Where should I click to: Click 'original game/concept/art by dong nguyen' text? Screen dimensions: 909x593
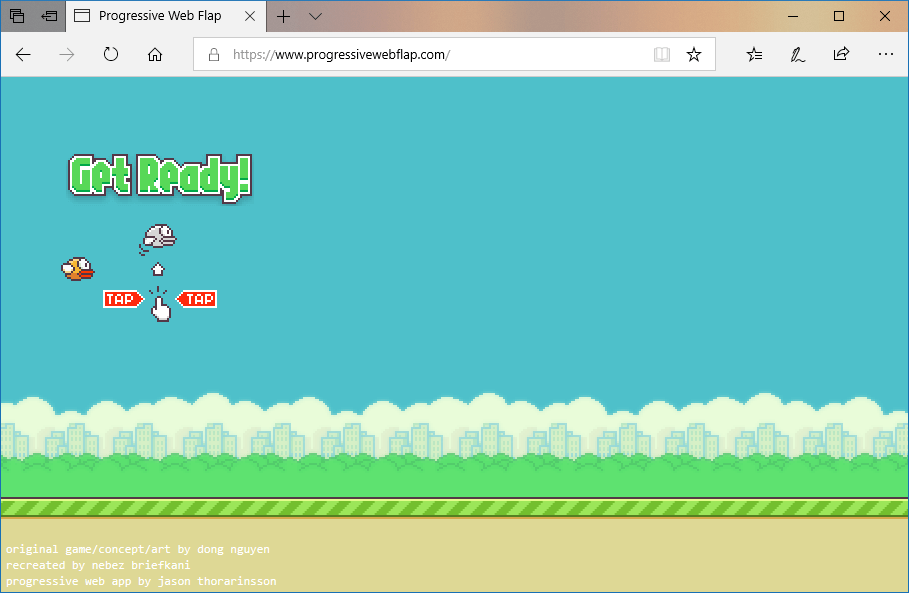138,549
